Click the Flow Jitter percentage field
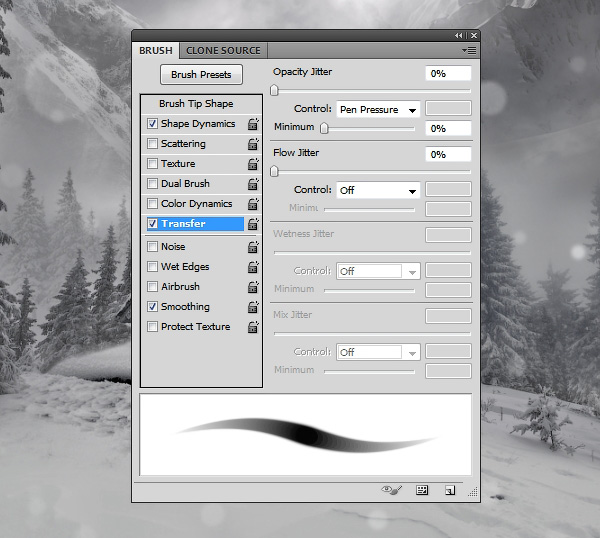 click(448, 154)
